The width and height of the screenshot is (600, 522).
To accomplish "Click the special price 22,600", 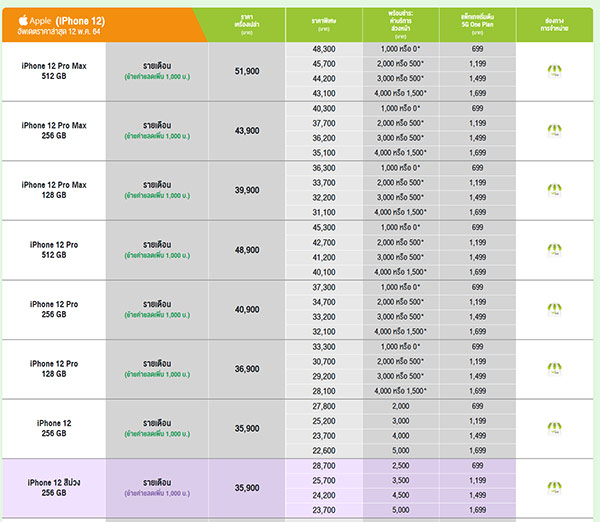I will click(324, 451).
